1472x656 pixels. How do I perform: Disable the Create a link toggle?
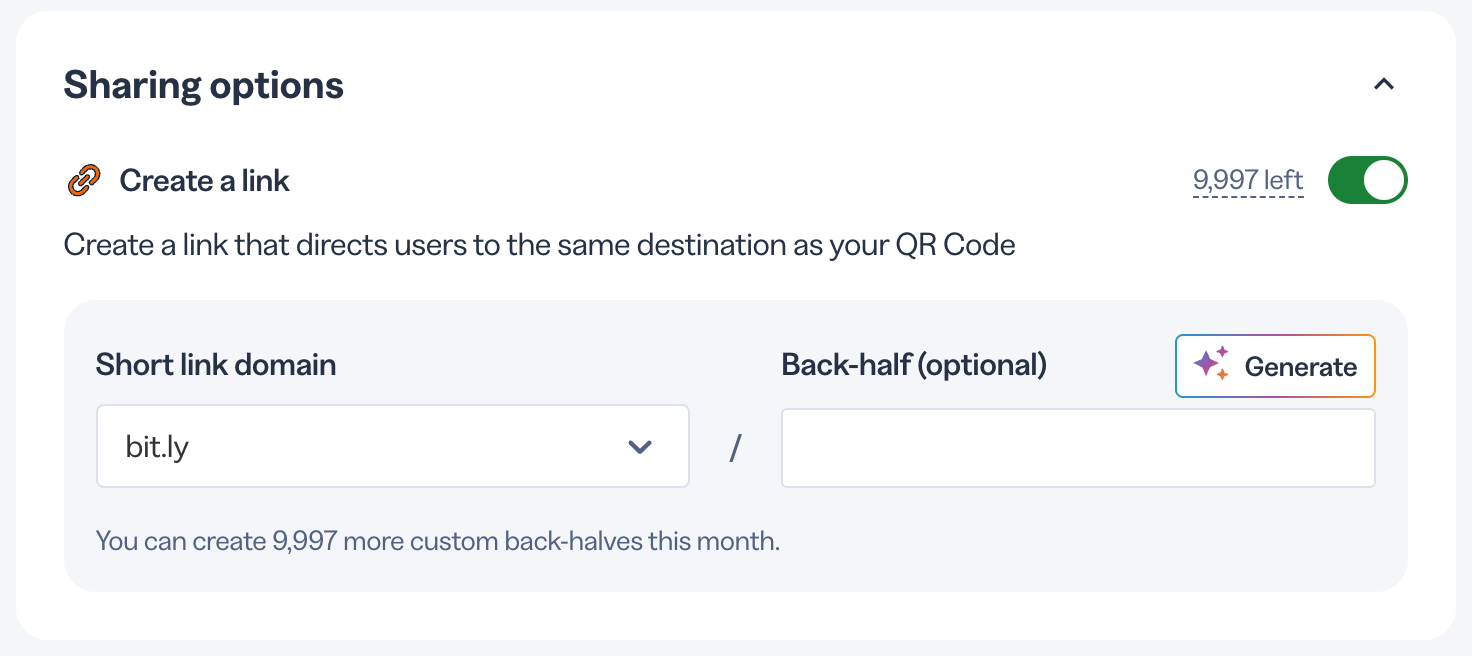tap(1367, 180)
